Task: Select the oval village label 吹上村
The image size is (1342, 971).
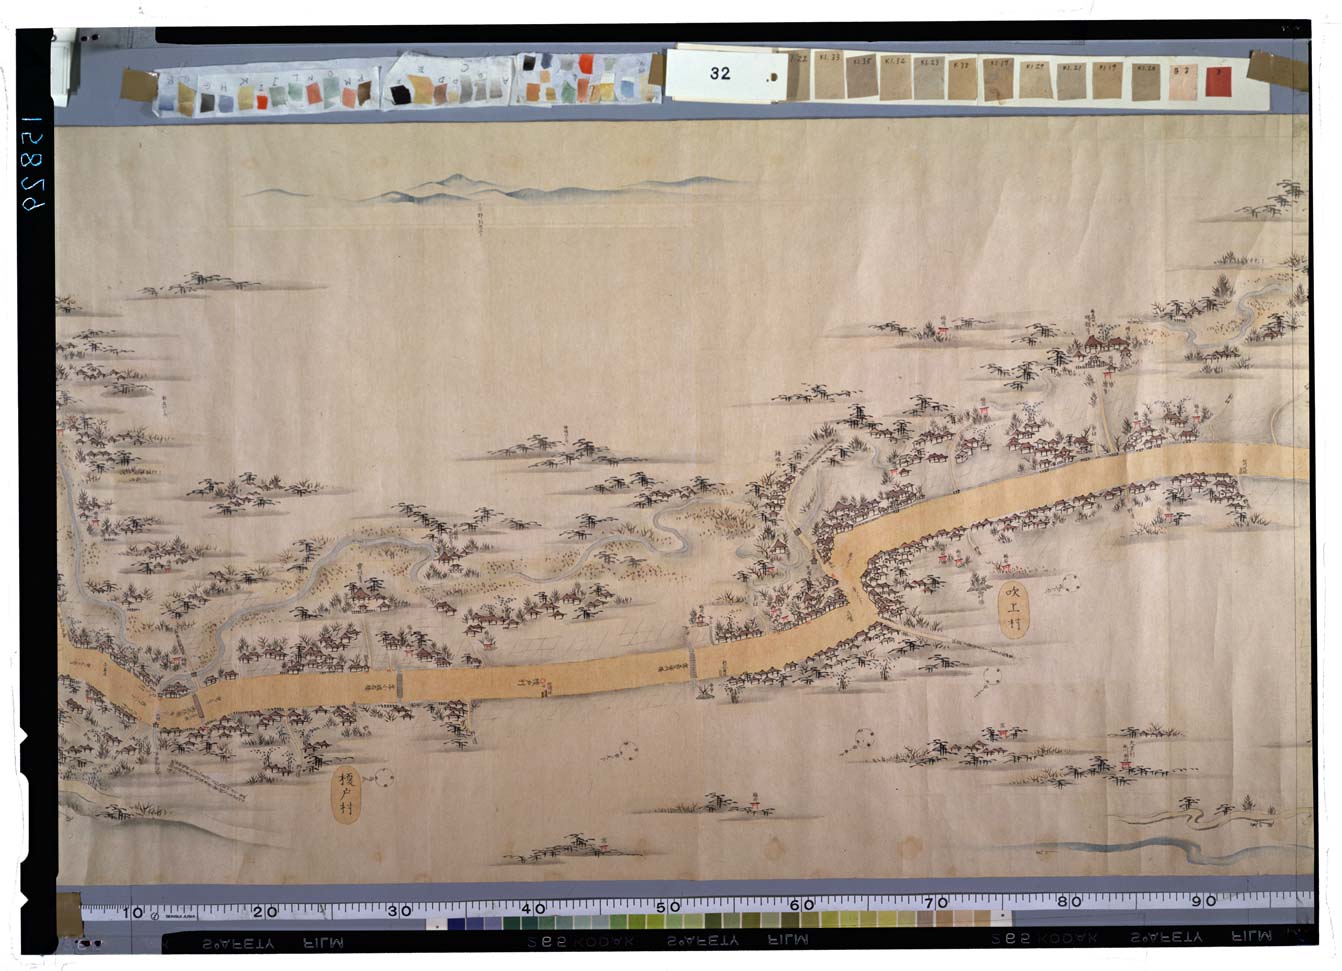Action: (x=1014, y=609)
